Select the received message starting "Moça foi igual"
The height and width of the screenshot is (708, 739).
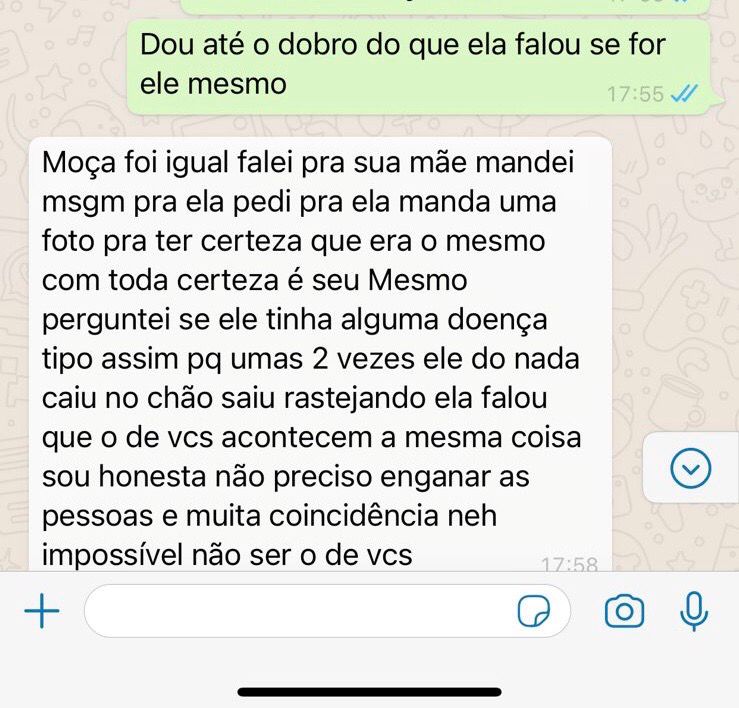320,354
